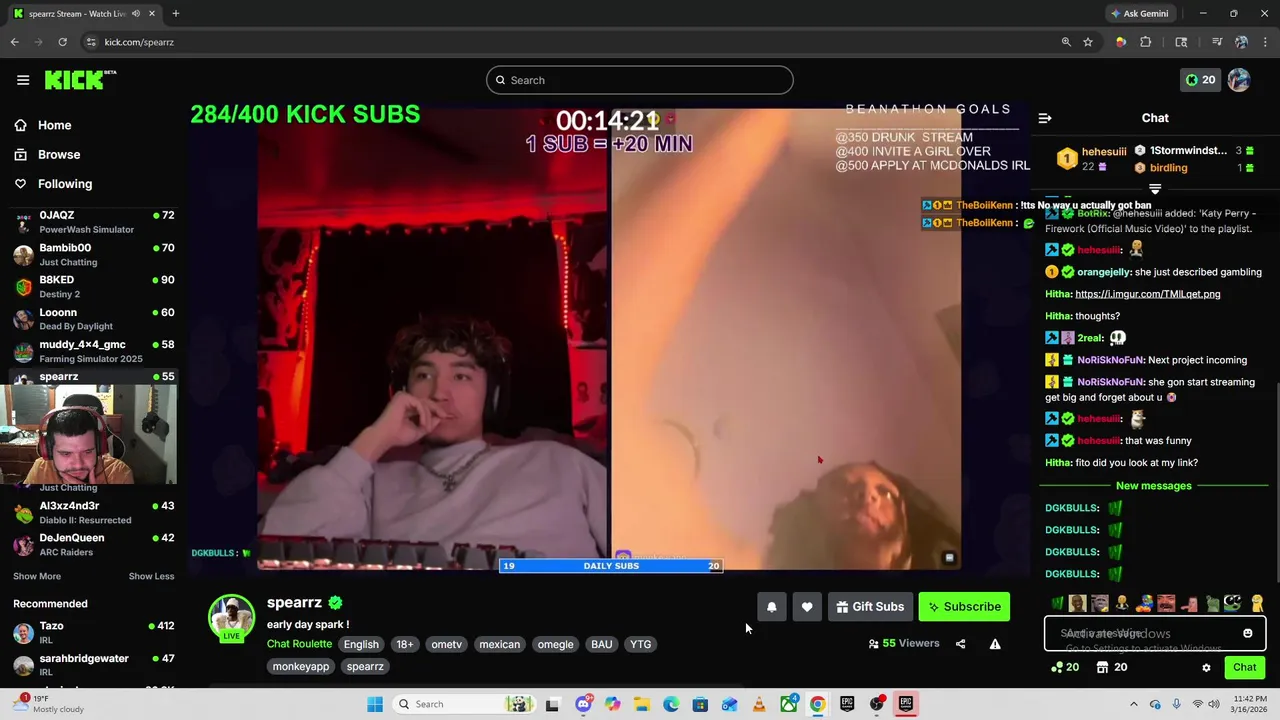The height and width of the screenshot is (720, 1280).
Task: Expand the chat leaderboard chevron
Action: coord(1155,188)
